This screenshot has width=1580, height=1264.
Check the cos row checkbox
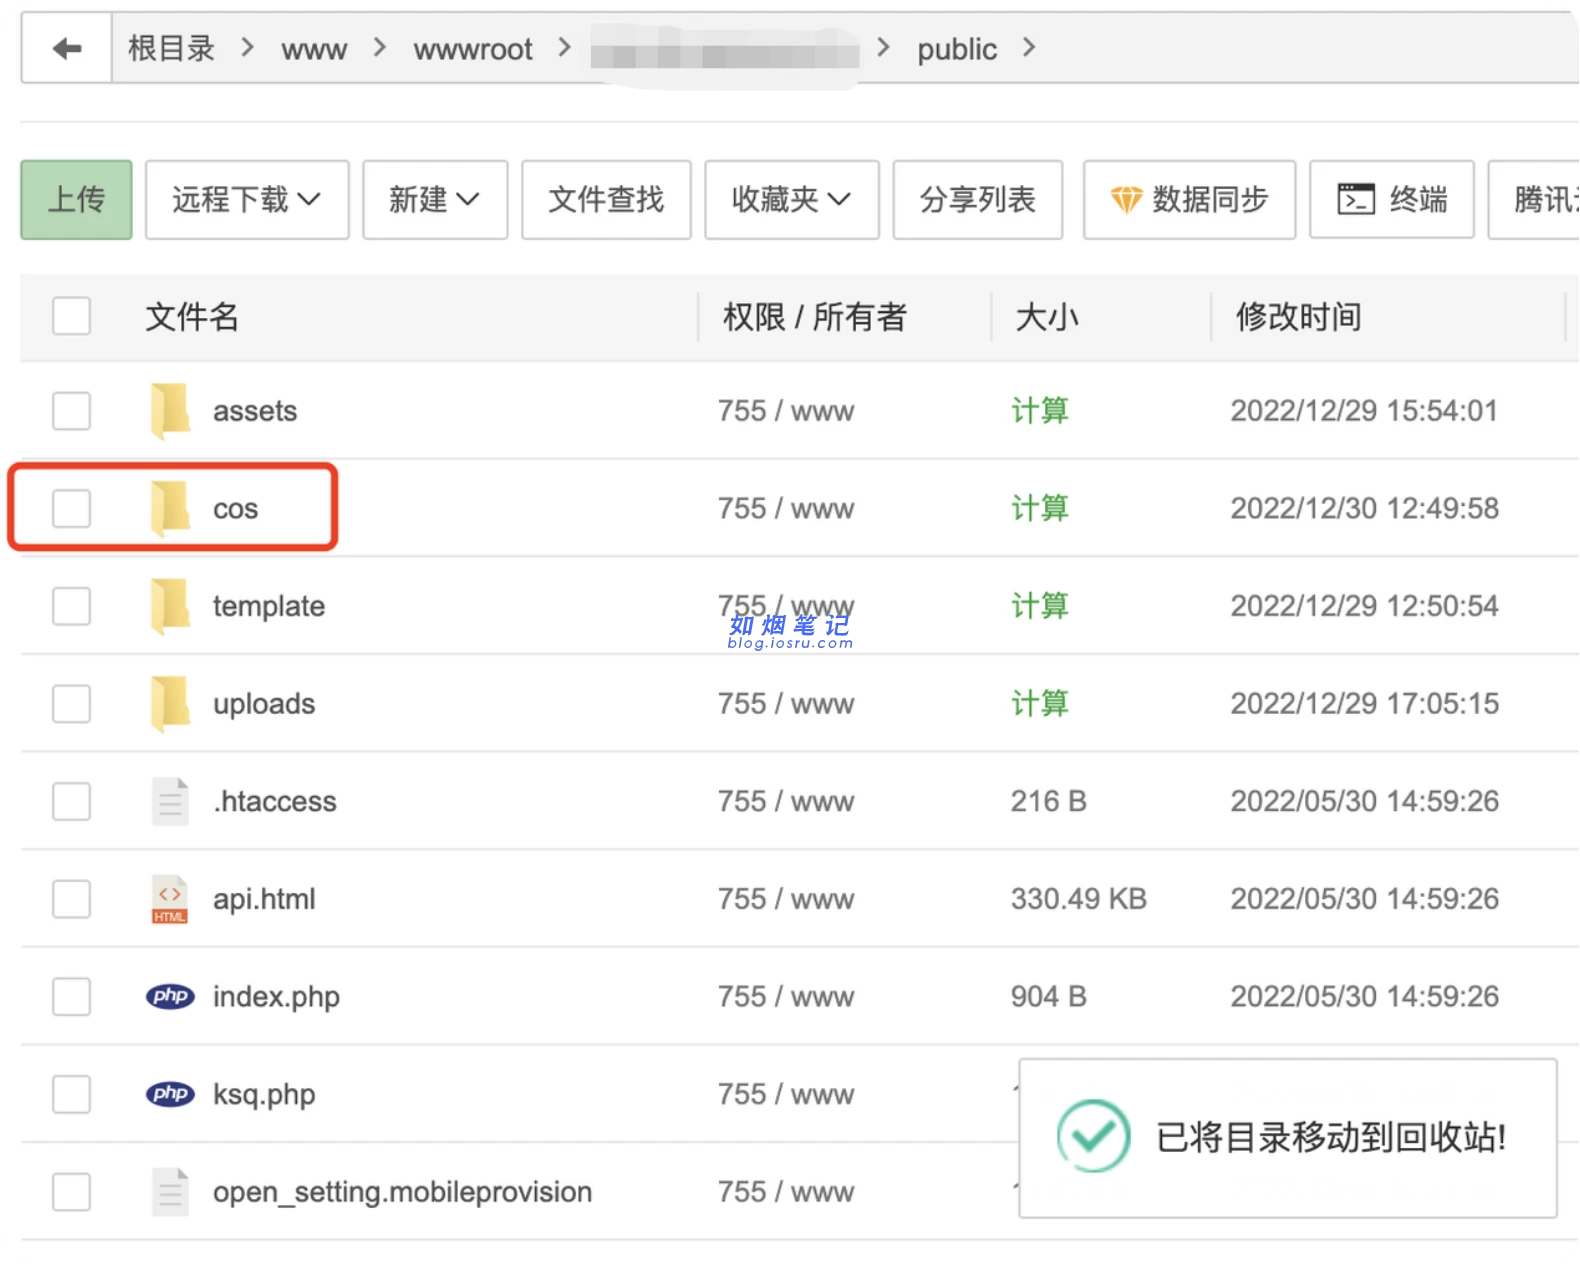pos(72,508)
